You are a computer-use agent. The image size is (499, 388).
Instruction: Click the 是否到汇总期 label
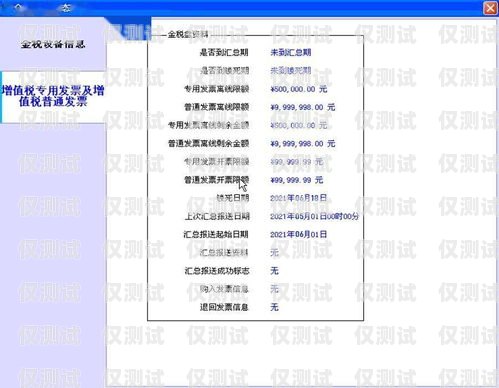[224, 52]
